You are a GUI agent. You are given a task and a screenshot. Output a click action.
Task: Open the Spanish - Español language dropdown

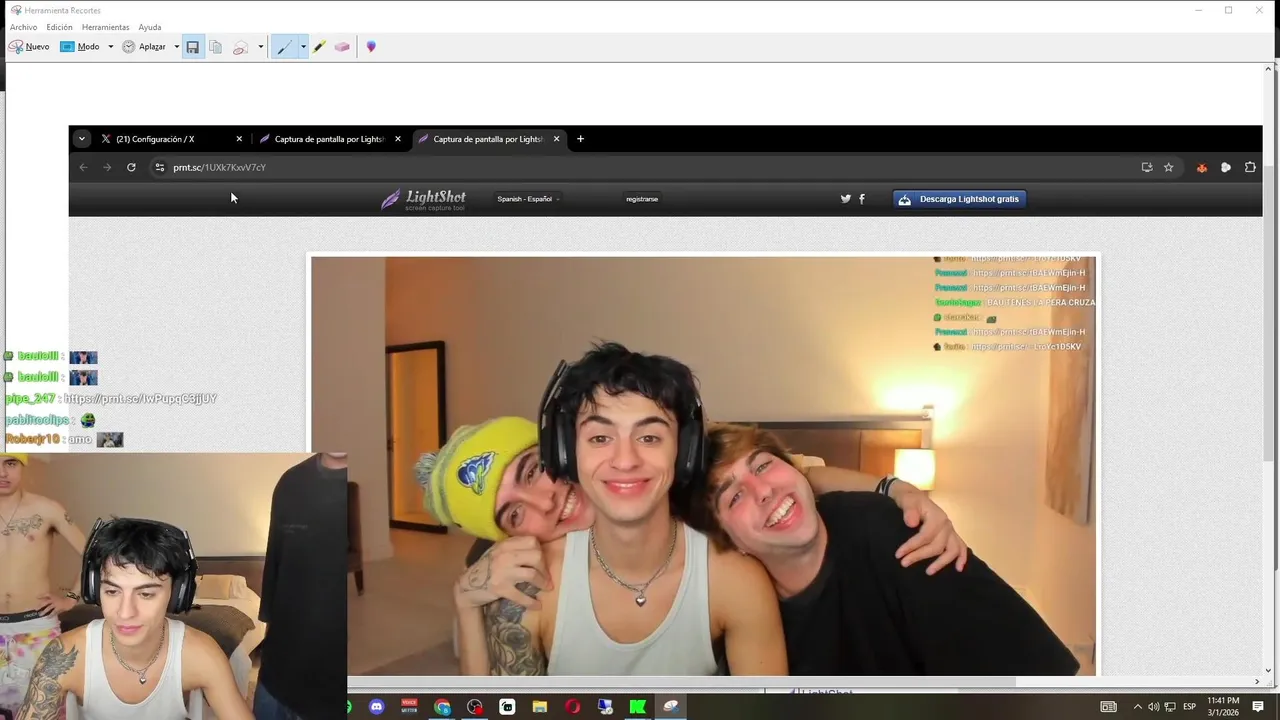point(528,199)
